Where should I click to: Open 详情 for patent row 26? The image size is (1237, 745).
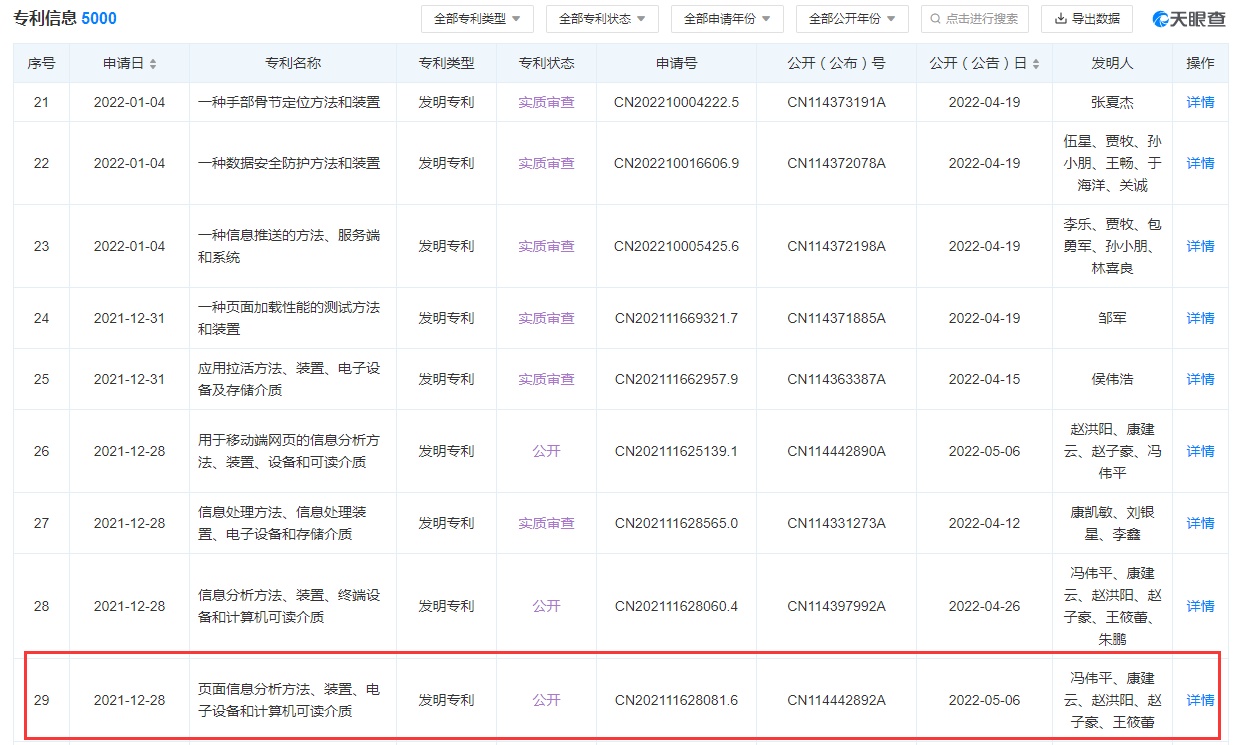point(1200,451)
